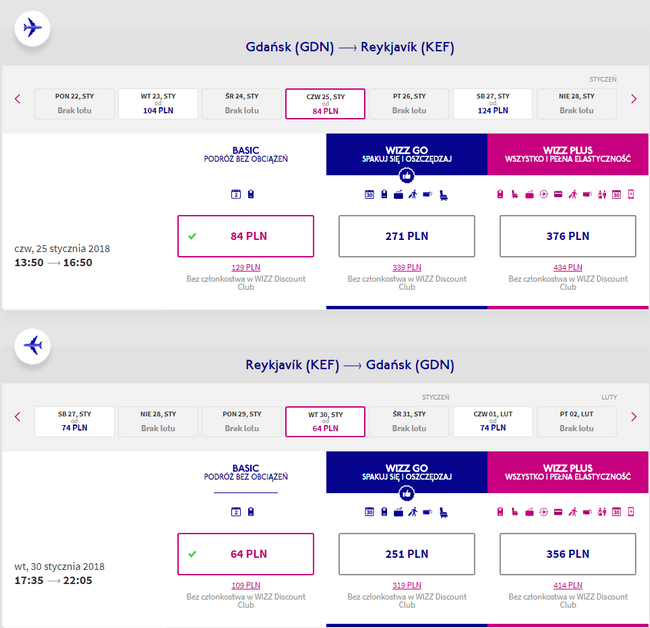Show later outbound dates with the right arrow
The image size is (650, 628).
tap(633, 99)
